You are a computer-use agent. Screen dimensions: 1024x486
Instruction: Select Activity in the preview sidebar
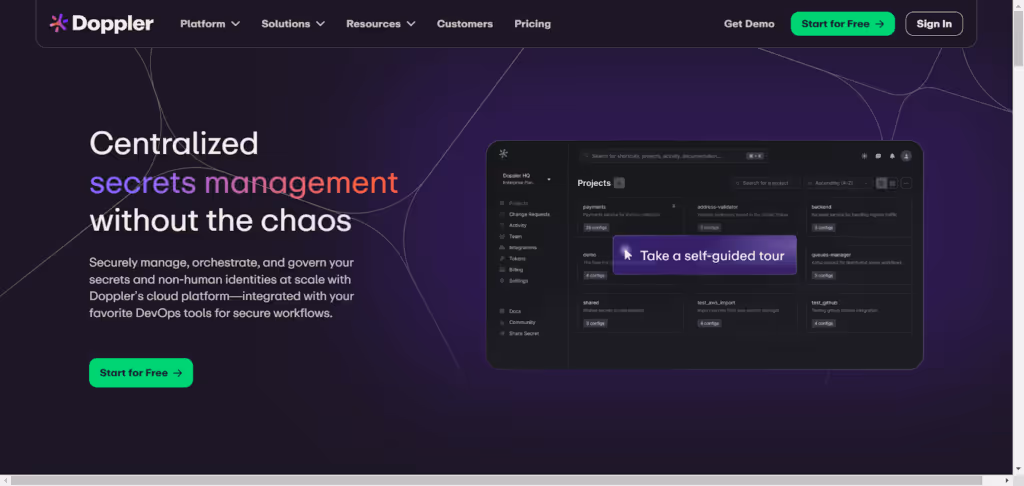513,225
